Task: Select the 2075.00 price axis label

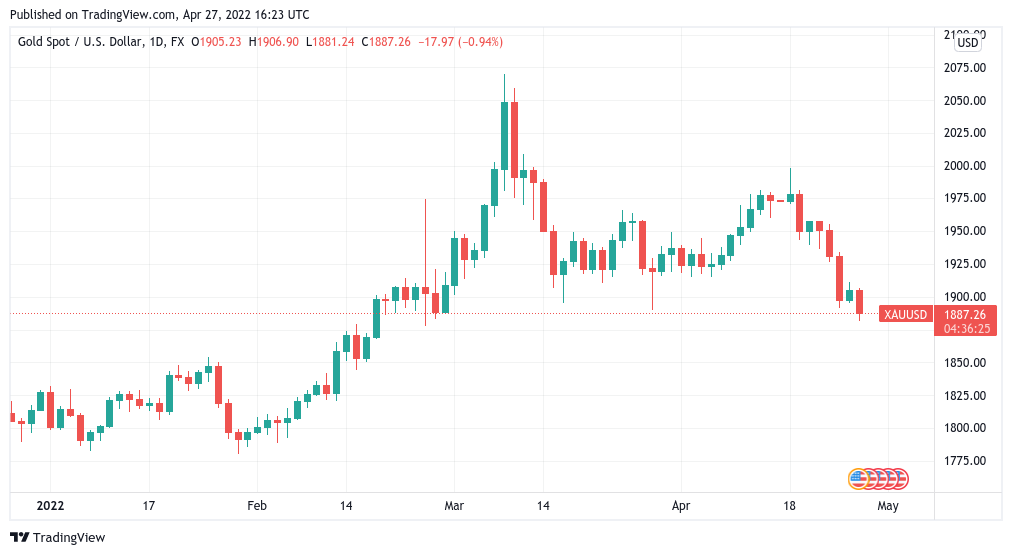Action: coord(965,68)
